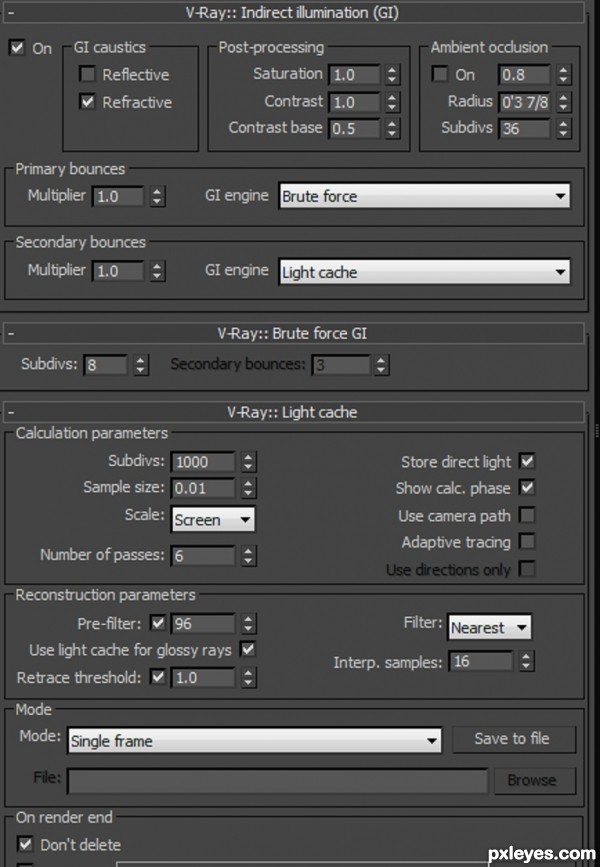The height and width of the screenshot is (867, 600).
Task: Click Brute force Secondary bounces spinner
Action: [381, 365]
